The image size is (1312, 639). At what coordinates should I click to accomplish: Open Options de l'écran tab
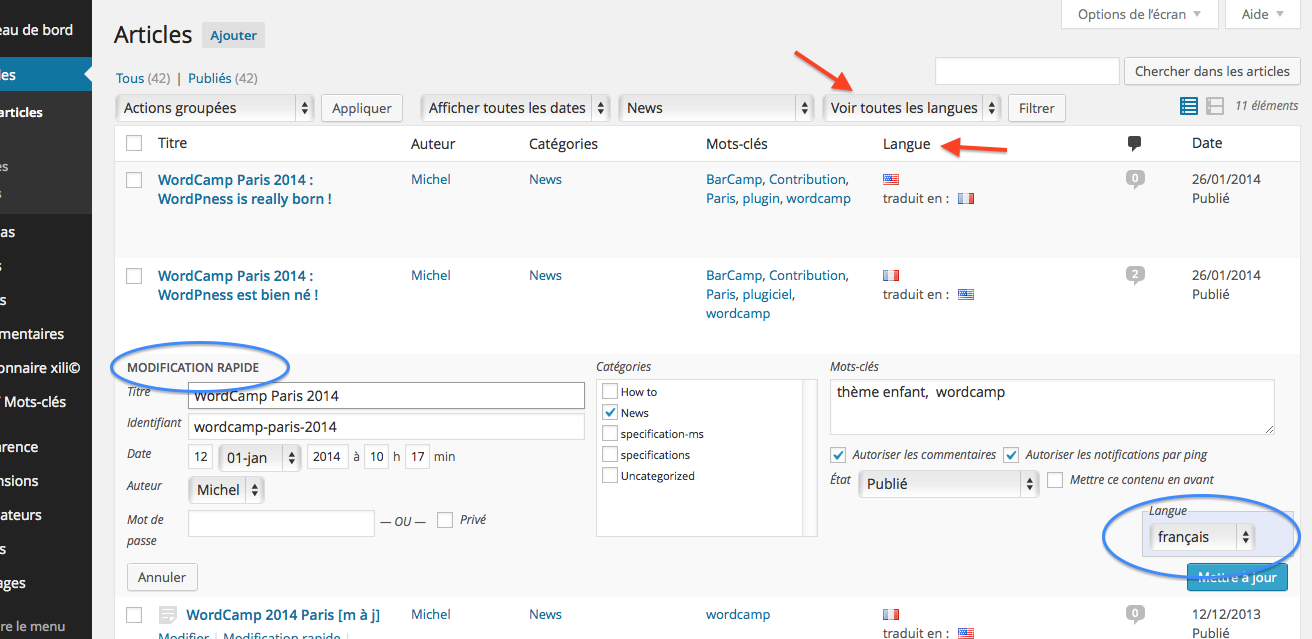[1140, 14]
